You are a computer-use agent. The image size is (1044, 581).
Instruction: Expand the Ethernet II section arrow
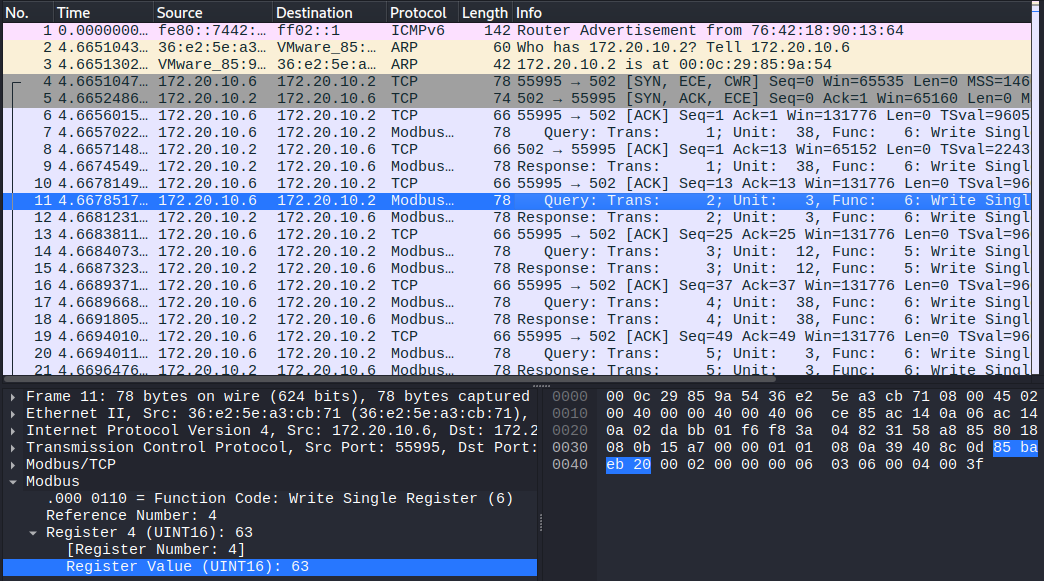(x=12, y=414)
